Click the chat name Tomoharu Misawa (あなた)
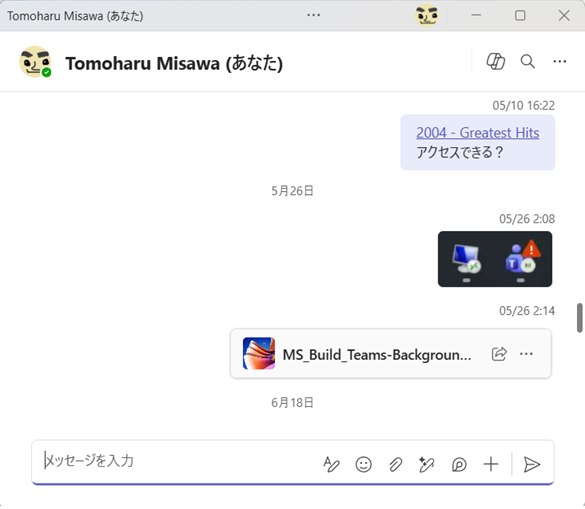Screen dimensions: 585x509 coord(174,63)
